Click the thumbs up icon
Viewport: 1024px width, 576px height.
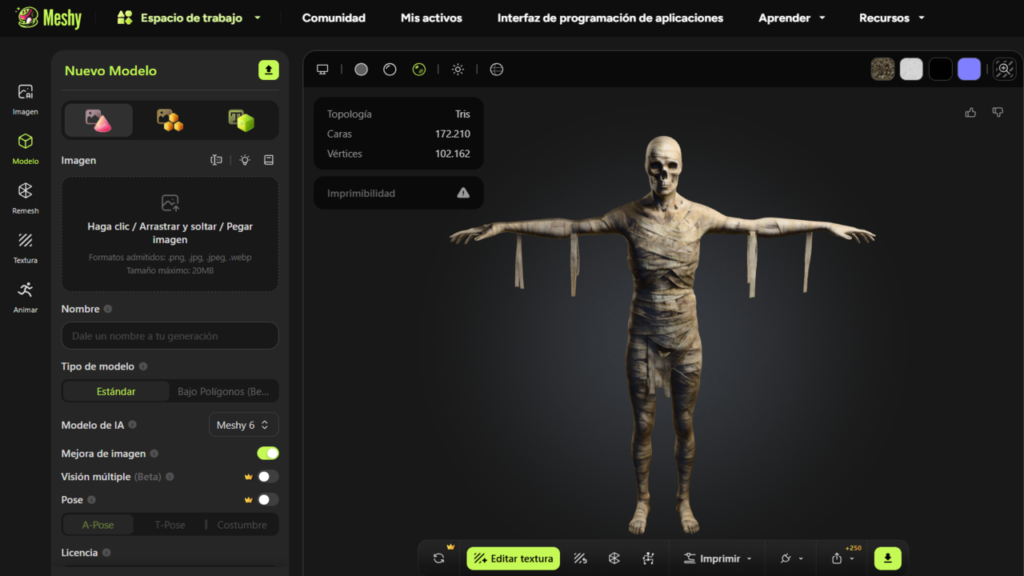tap(970, 112)
